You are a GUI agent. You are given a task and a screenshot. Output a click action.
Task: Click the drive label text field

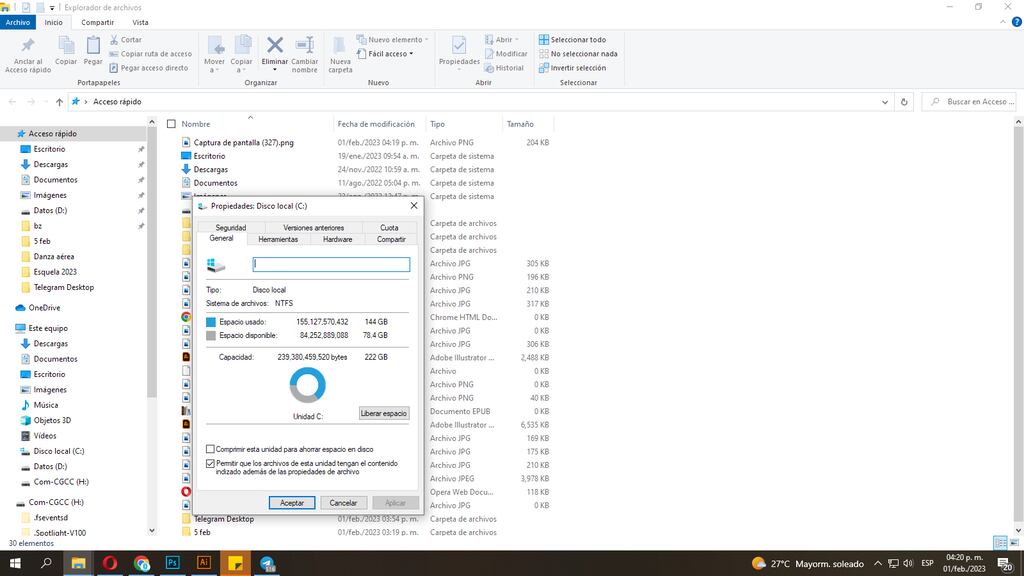pyautogui.click(x=331, y=263)
